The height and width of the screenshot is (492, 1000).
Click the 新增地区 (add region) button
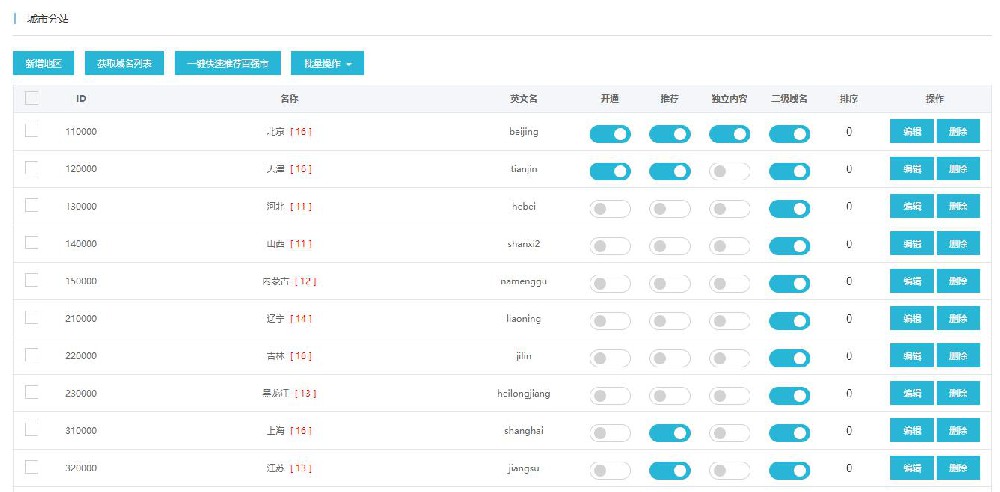point(43,63)
